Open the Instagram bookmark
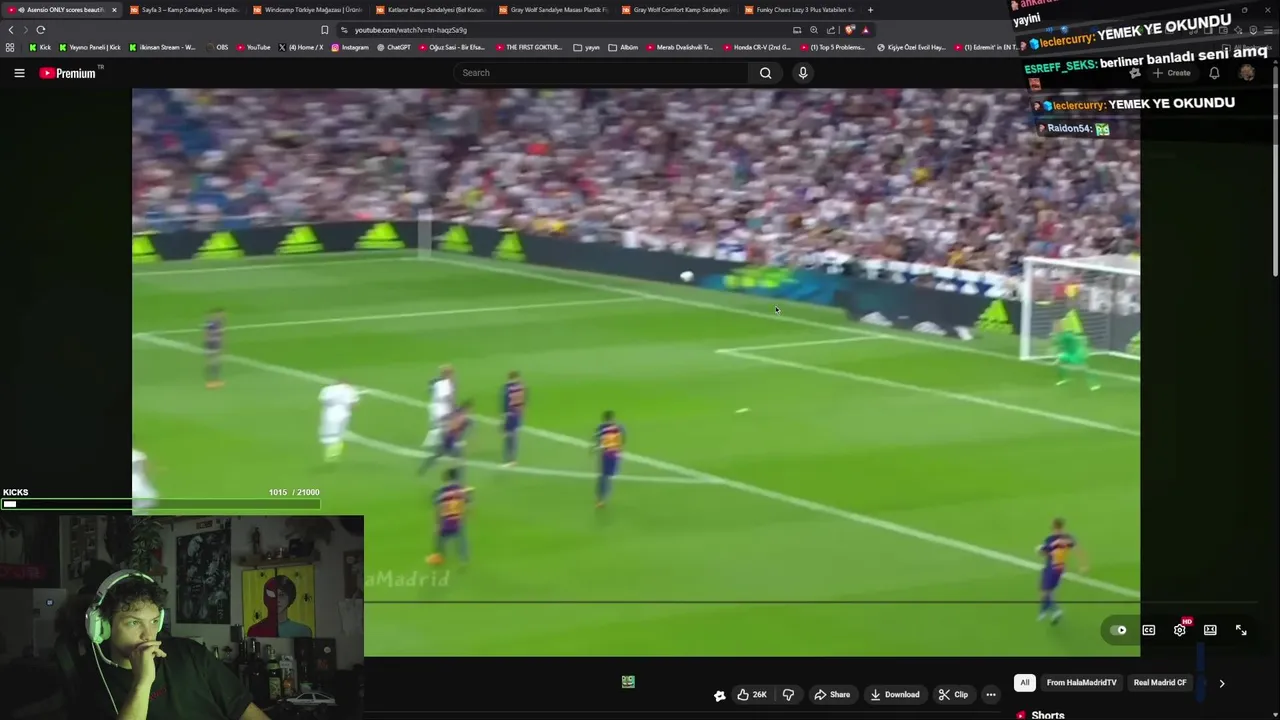Image resolution: width=1280 pixels, height=720 pixels. pos(350,47)
